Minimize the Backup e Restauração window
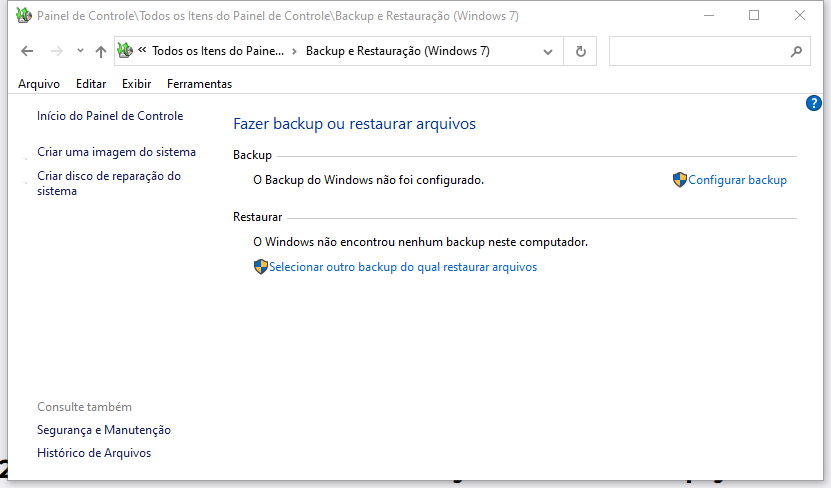 click(x=709, y=15)
